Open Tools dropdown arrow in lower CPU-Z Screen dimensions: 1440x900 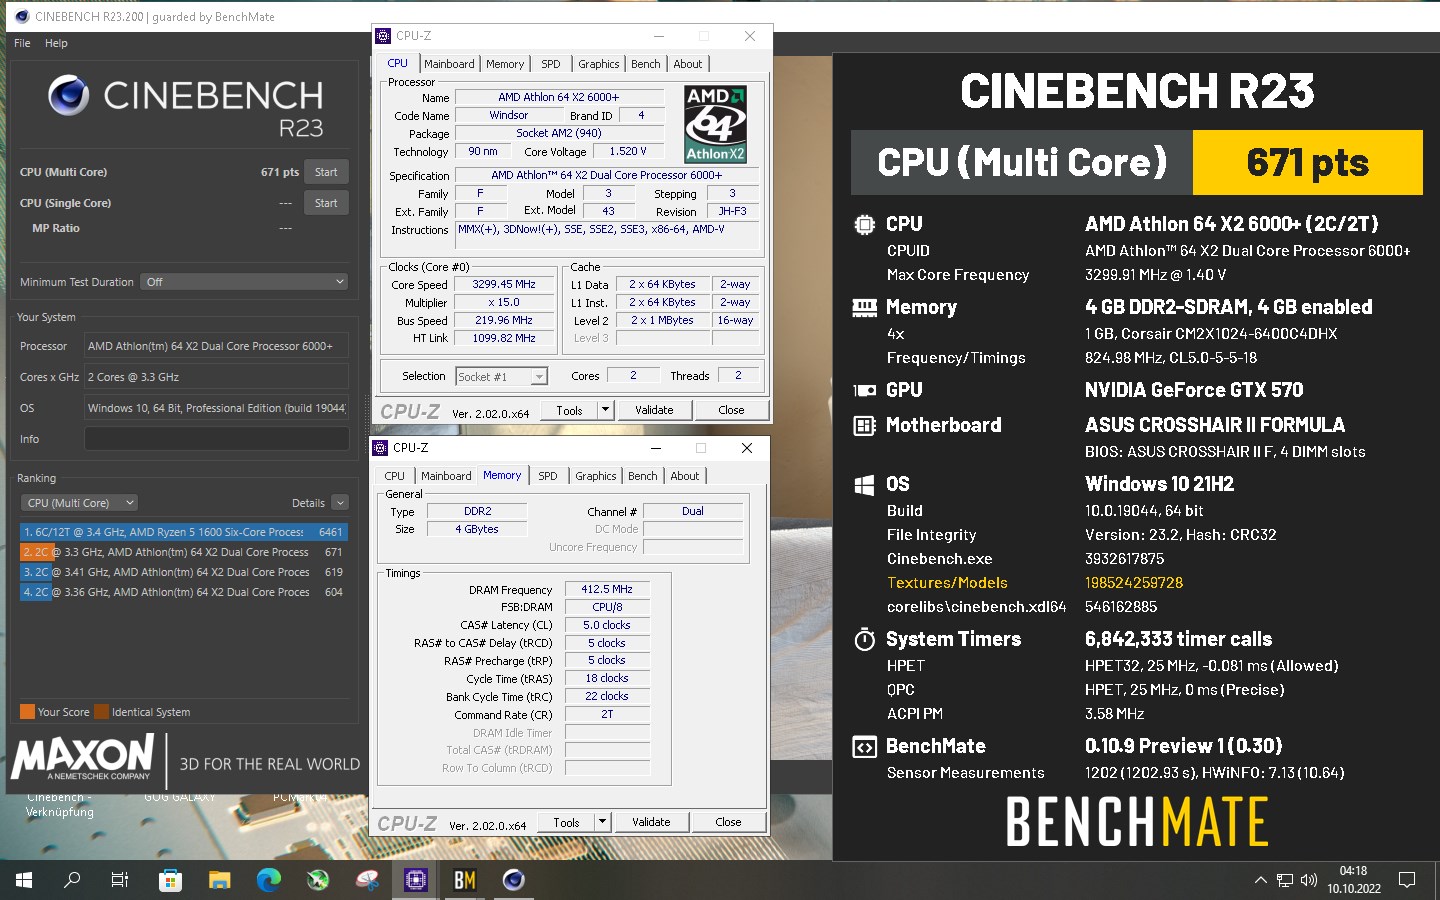click(x=602, y=822)
